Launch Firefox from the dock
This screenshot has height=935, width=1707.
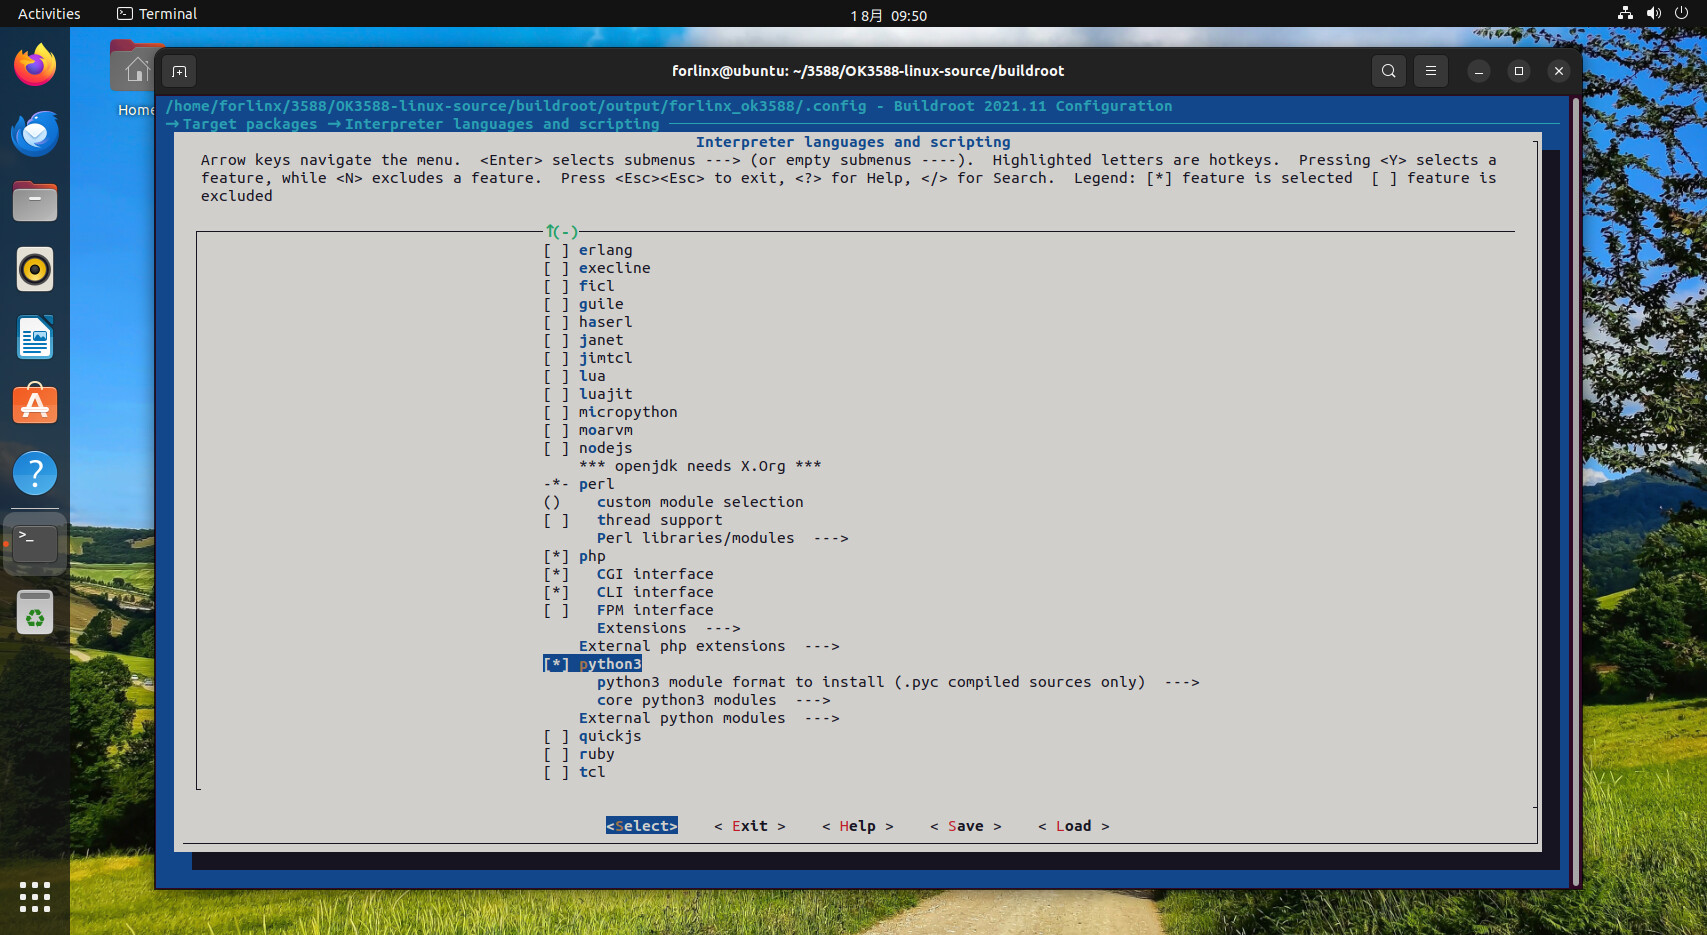(x=35, y=66)
